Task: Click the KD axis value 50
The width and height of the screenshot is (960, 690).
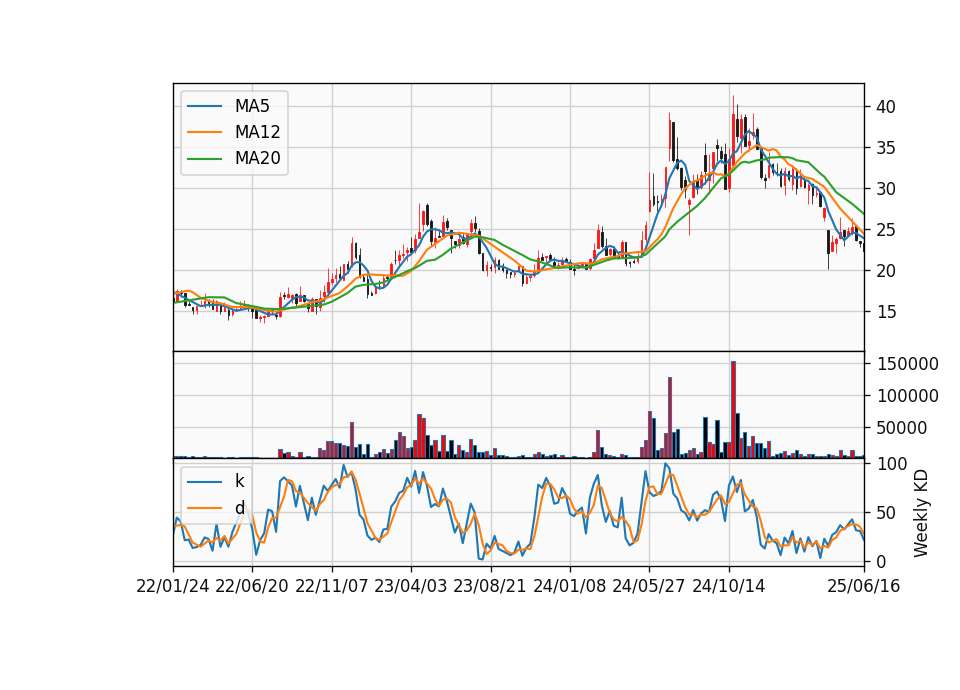Action: pyautogui.click(x=886, y=512)
